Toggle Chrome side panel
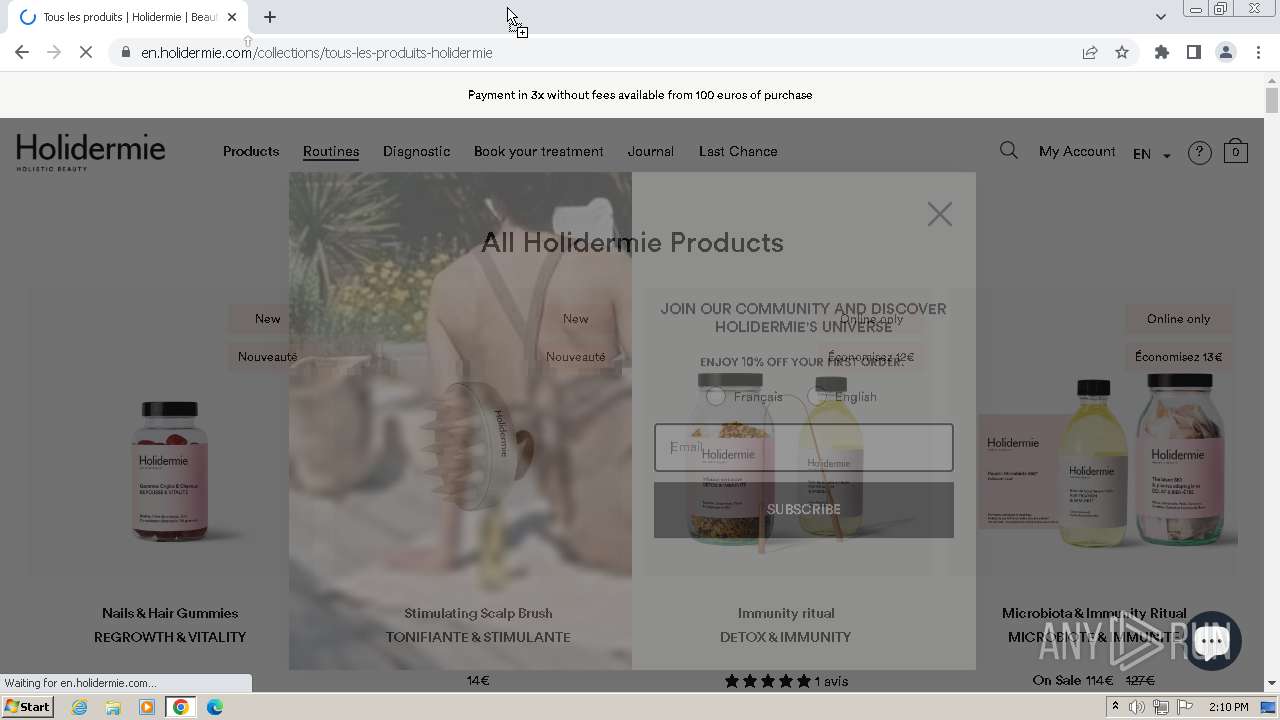 pyautogui.click(x=1194, y=52)
